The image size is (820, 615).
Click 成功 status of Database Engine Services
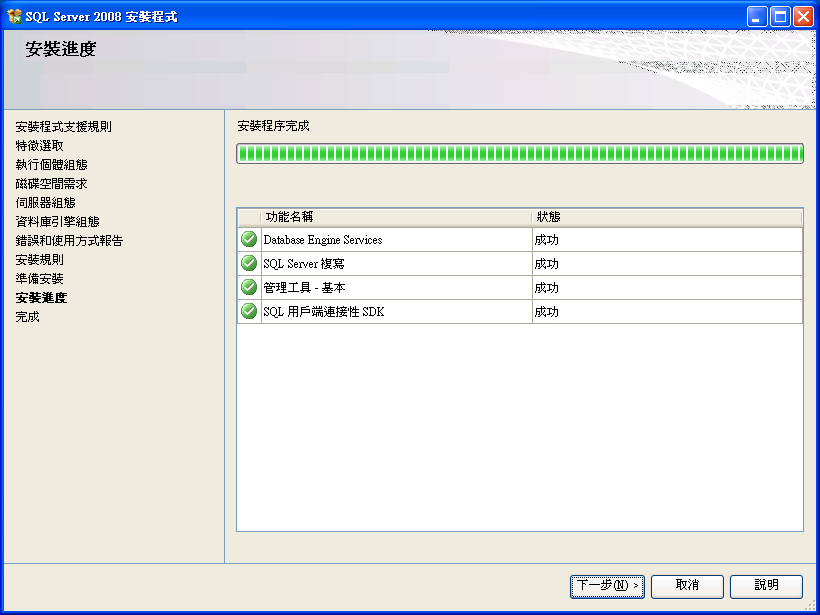point(546,240)
